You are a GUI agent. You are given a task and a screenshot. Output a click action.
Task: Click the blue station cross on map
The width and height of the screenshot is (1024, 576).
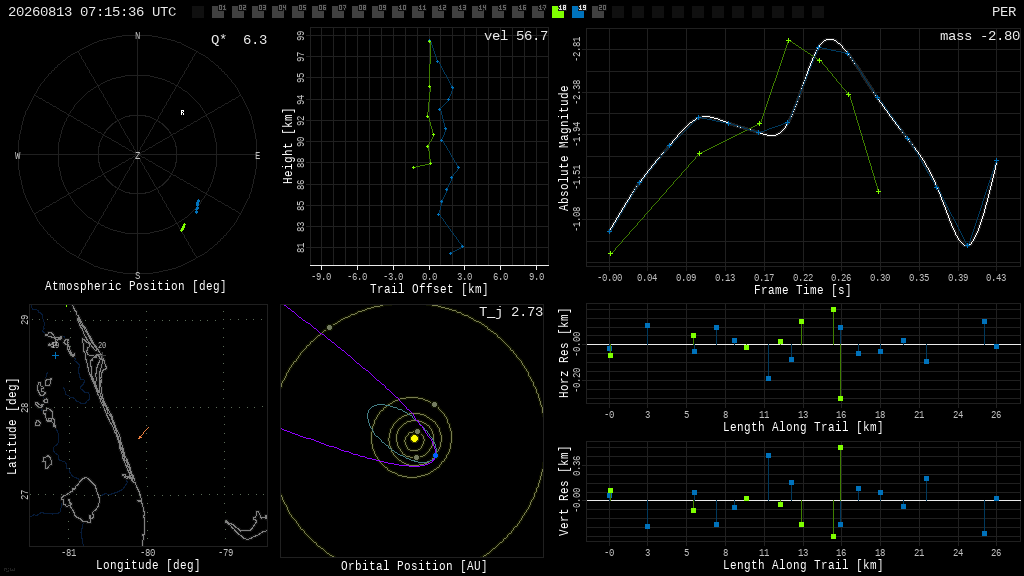(x=56, y=356)
